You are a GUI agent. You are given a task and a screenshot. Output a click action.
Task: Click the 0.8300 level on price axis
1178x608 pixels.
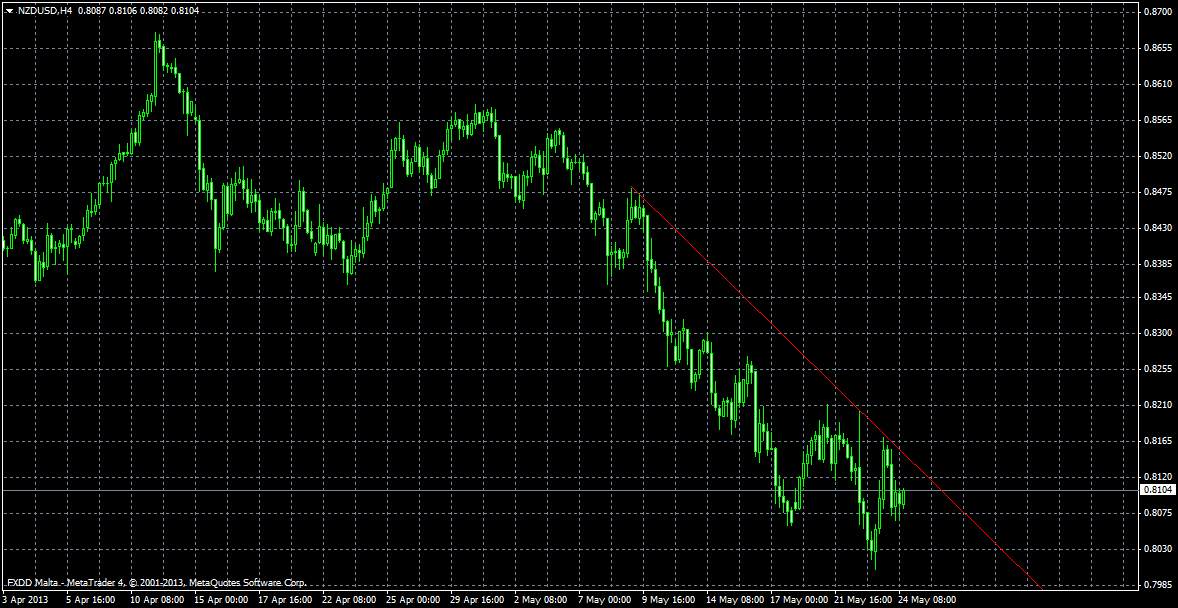point(1158,332)
